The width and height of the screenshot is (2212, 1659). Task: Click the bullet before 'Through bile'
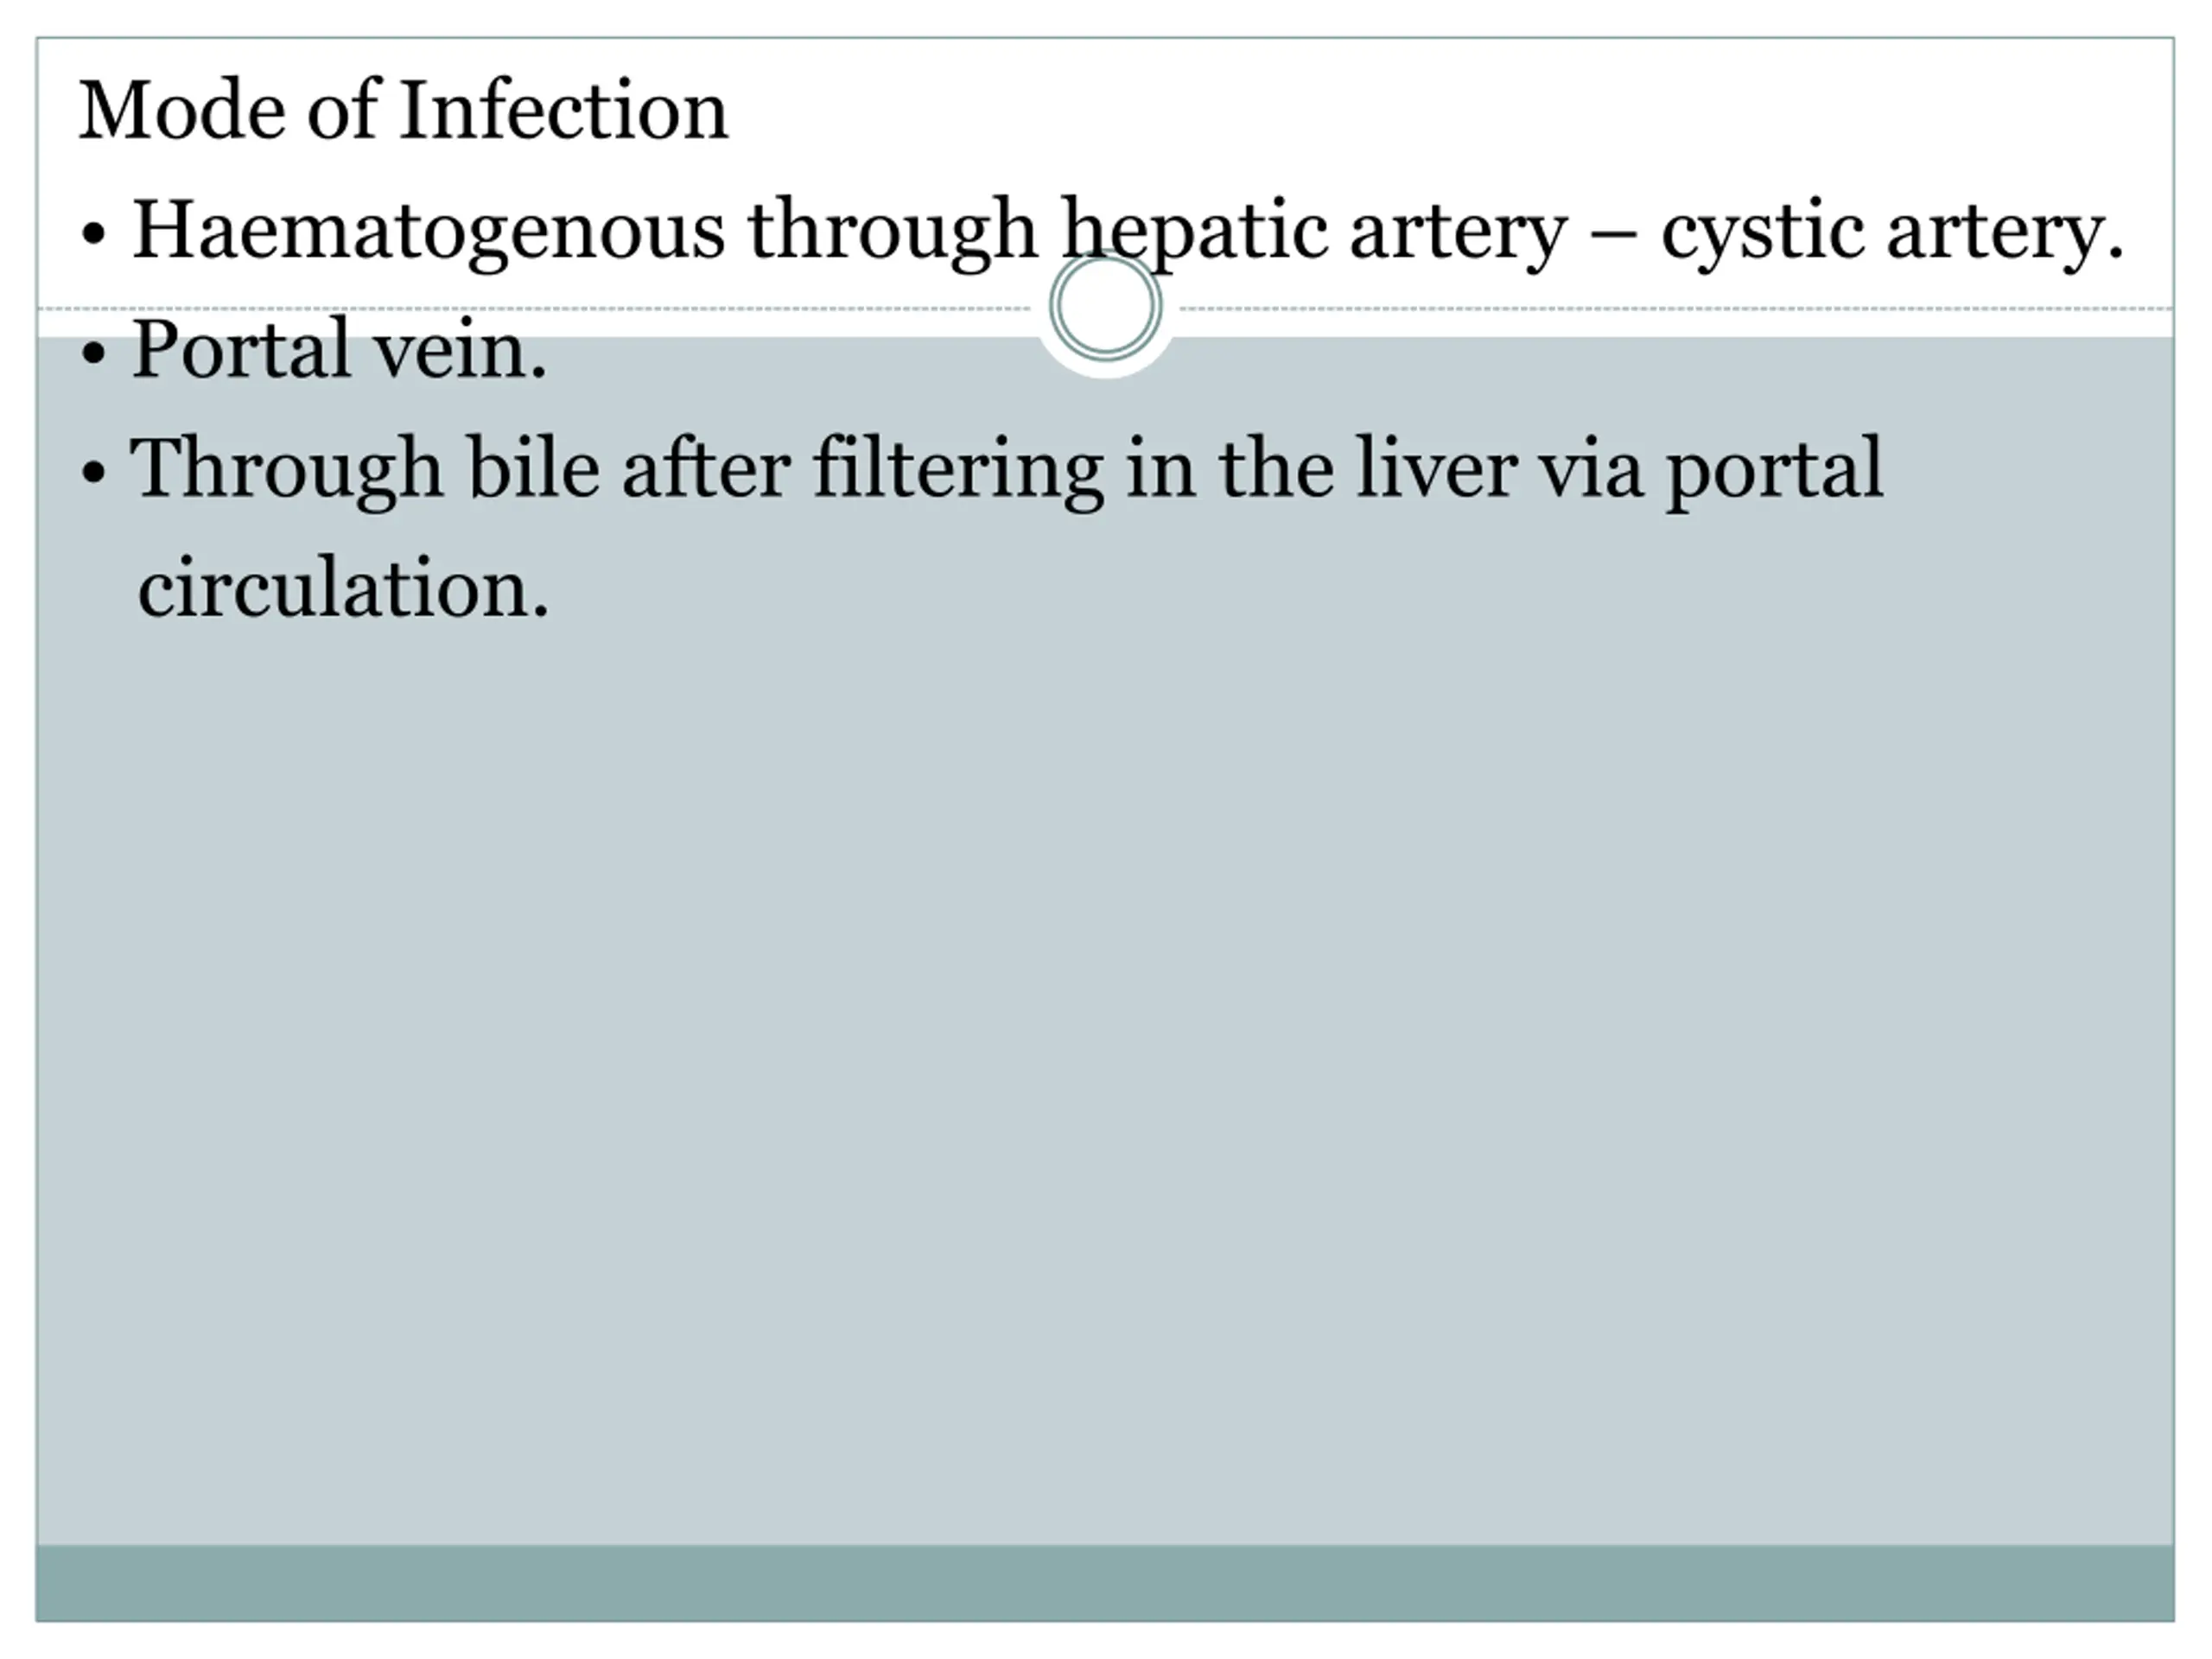tap(93, 472)
